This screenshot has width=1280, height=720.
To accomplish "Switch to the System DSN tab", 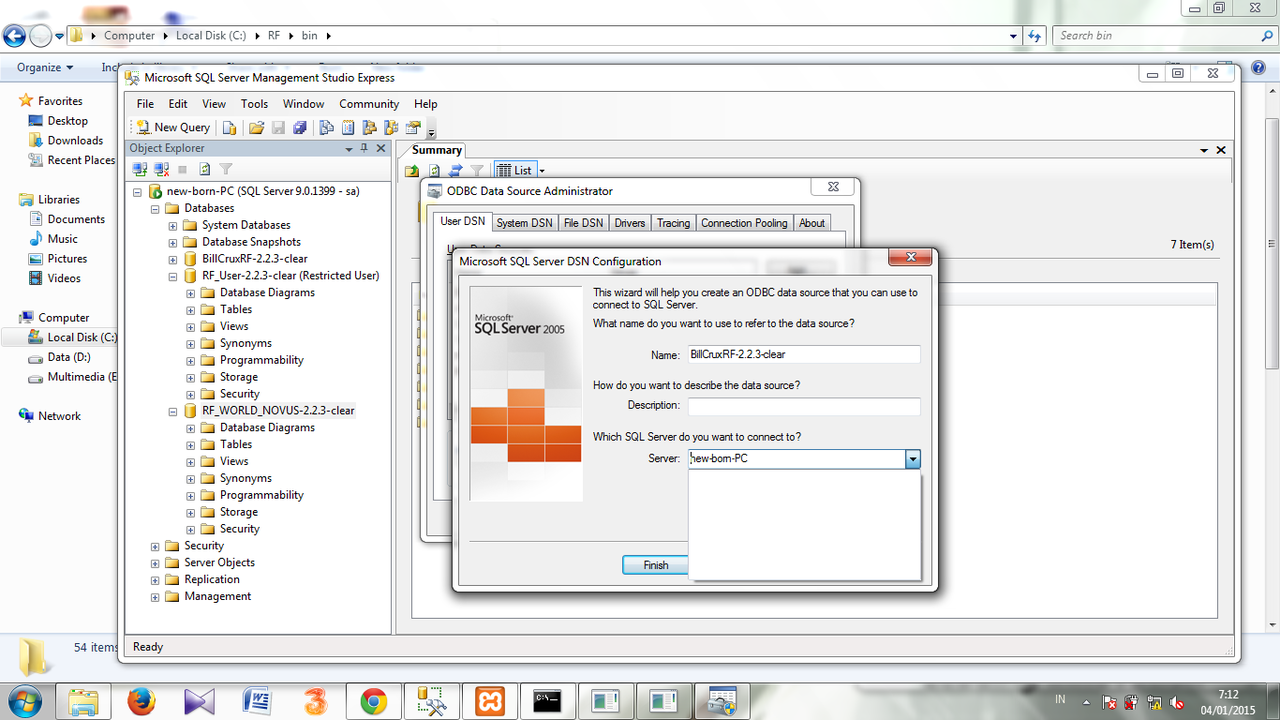I will click(x=524, y=223).
